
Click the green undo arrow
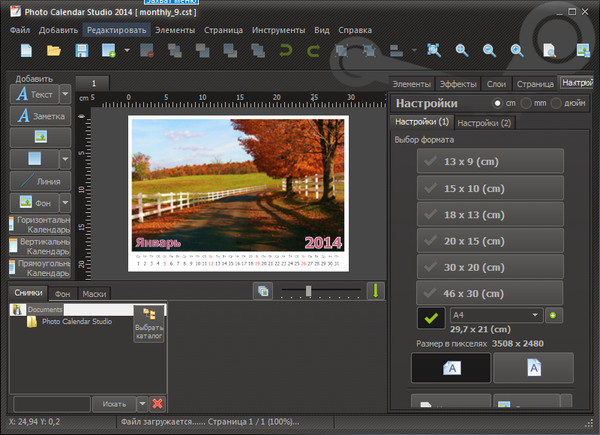tap(286, 50)
